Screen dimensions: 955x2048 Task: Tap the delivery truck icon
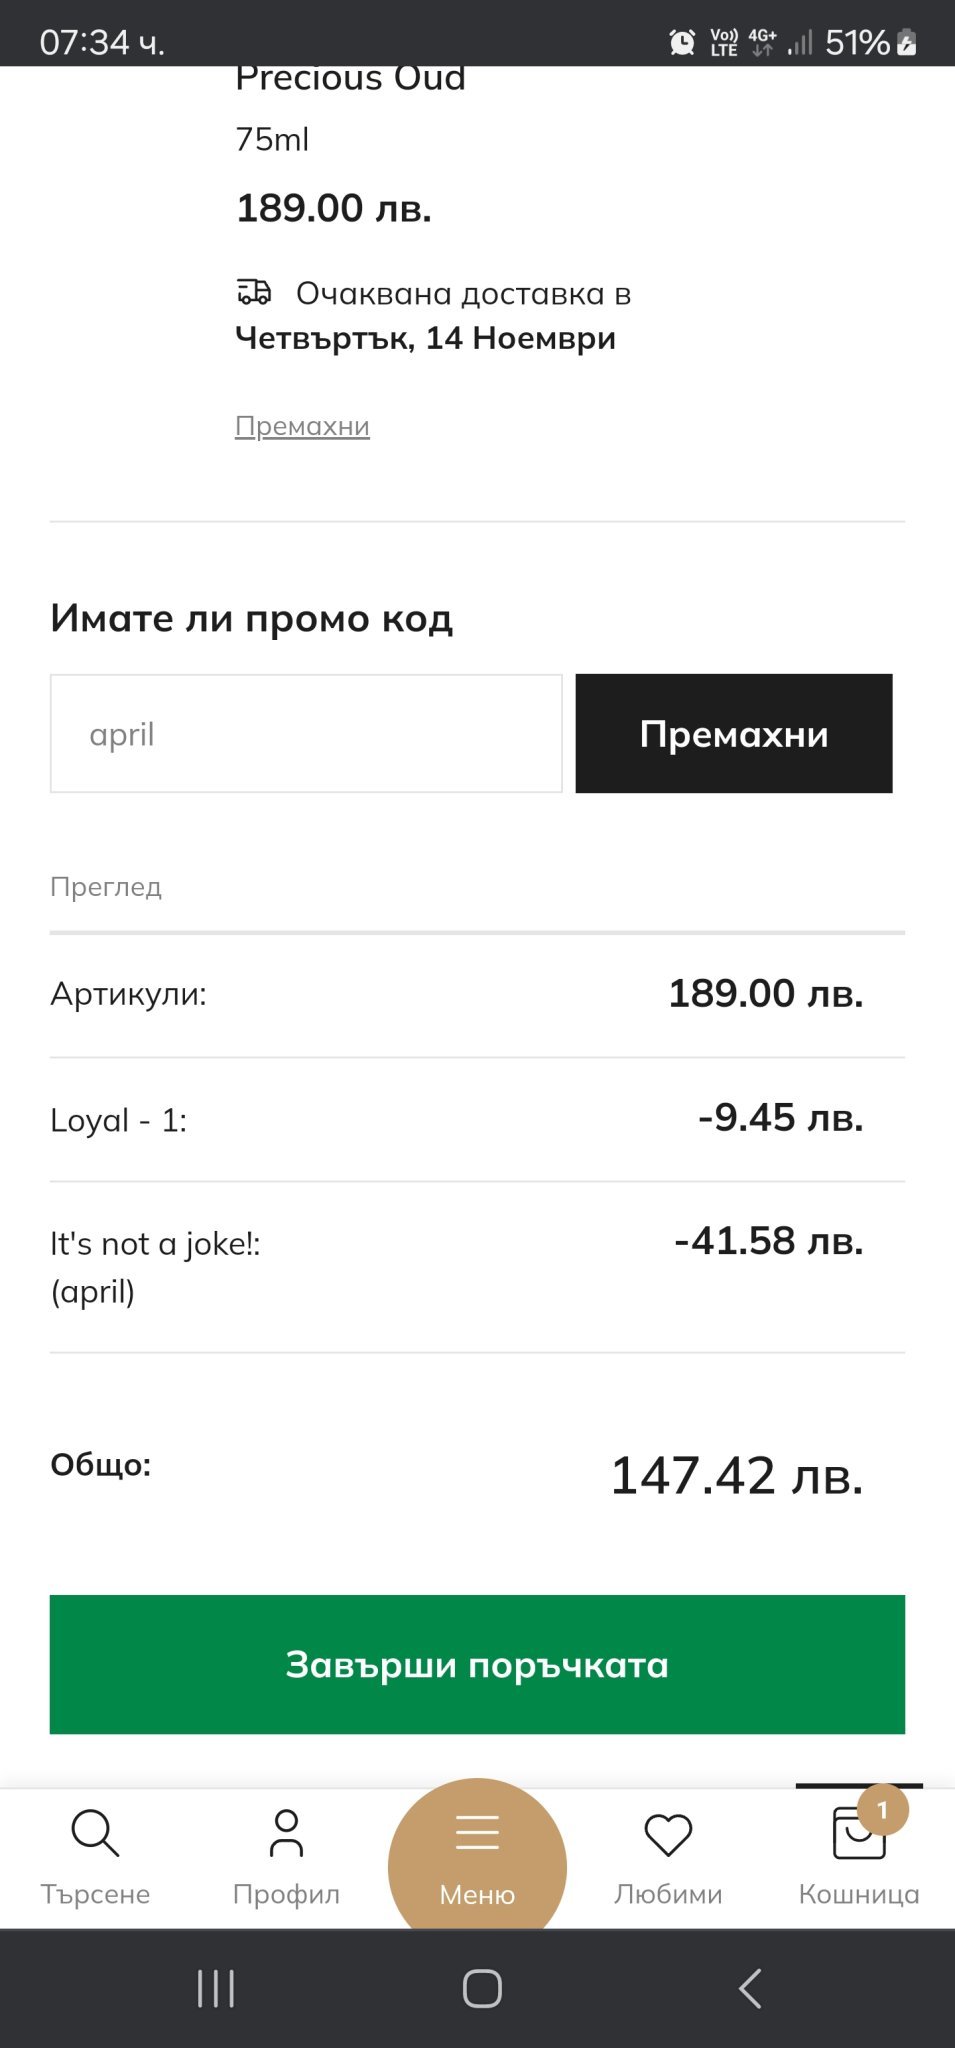[x=254, y=292]
